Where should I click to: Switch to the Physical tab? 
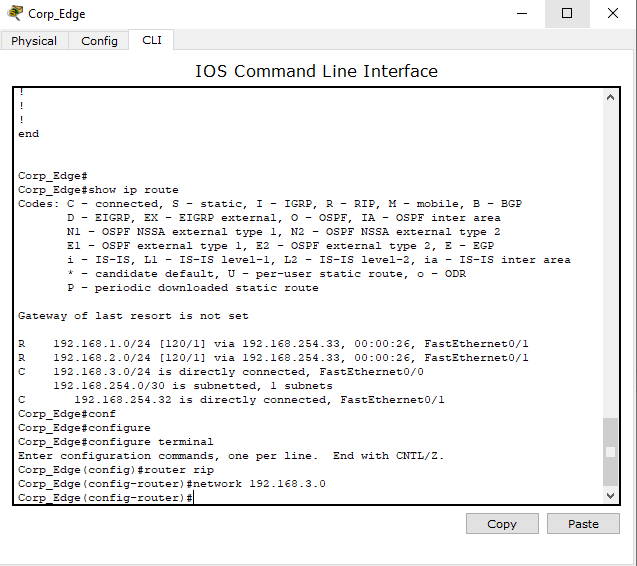[x=34, y=41]
